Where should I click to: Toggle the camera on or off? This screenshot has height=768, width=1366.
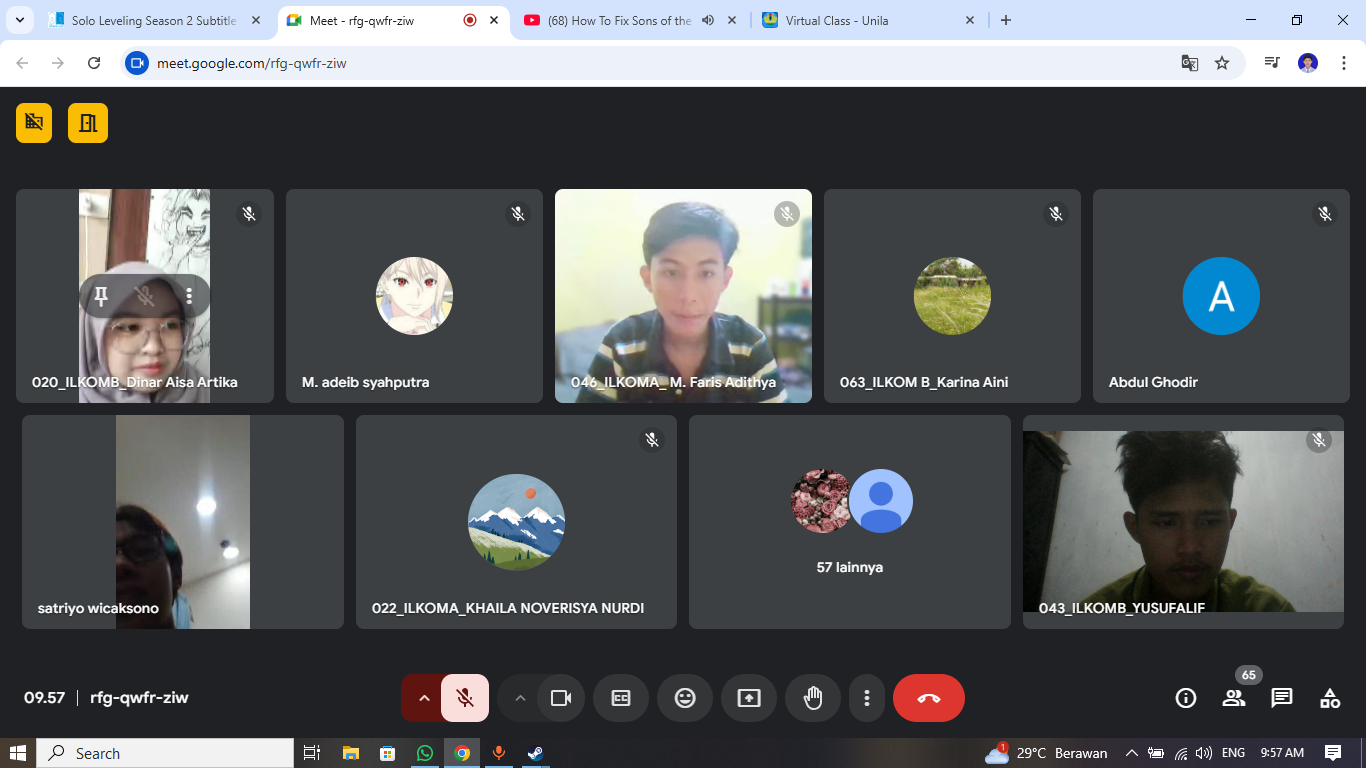561,698
